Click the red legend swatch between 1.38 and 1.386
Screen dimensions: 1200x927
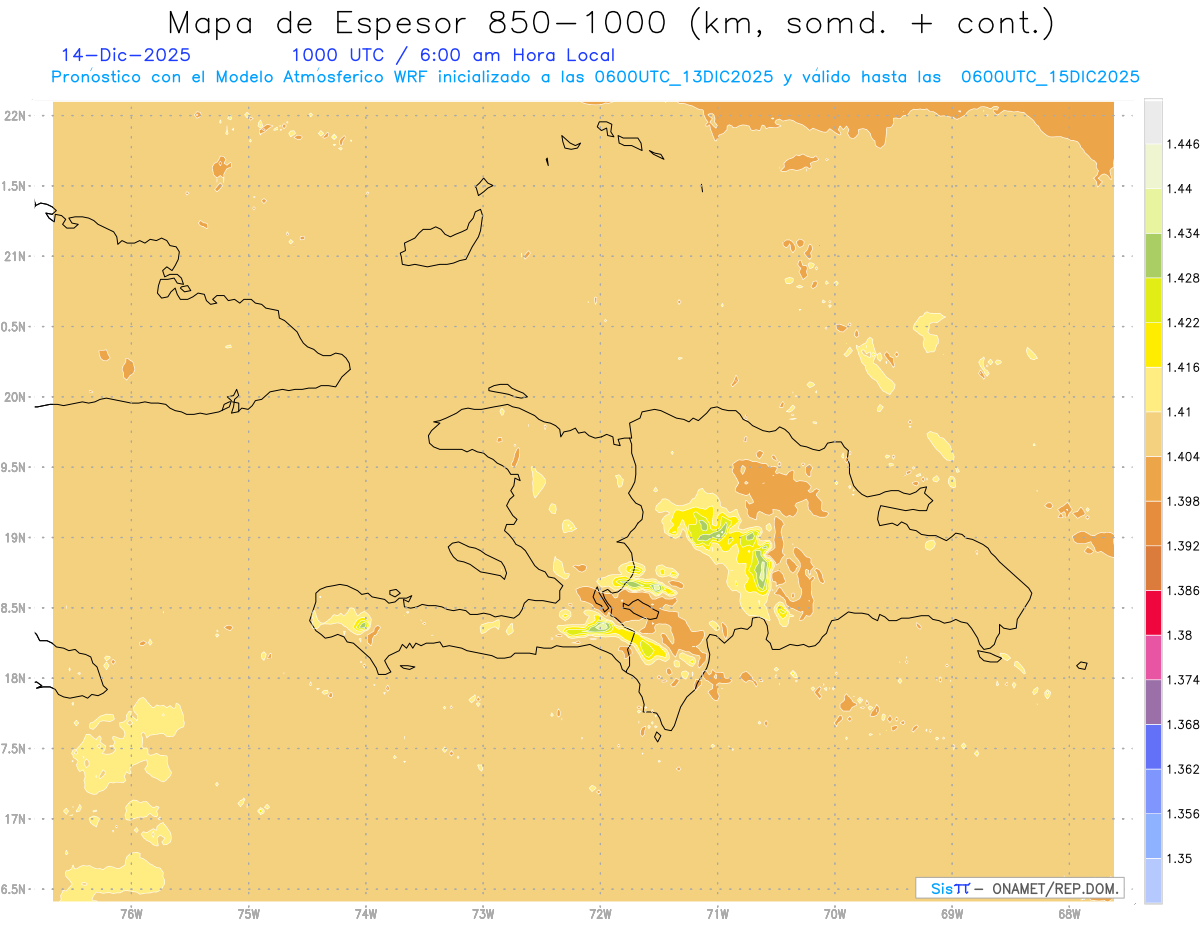1153,613
